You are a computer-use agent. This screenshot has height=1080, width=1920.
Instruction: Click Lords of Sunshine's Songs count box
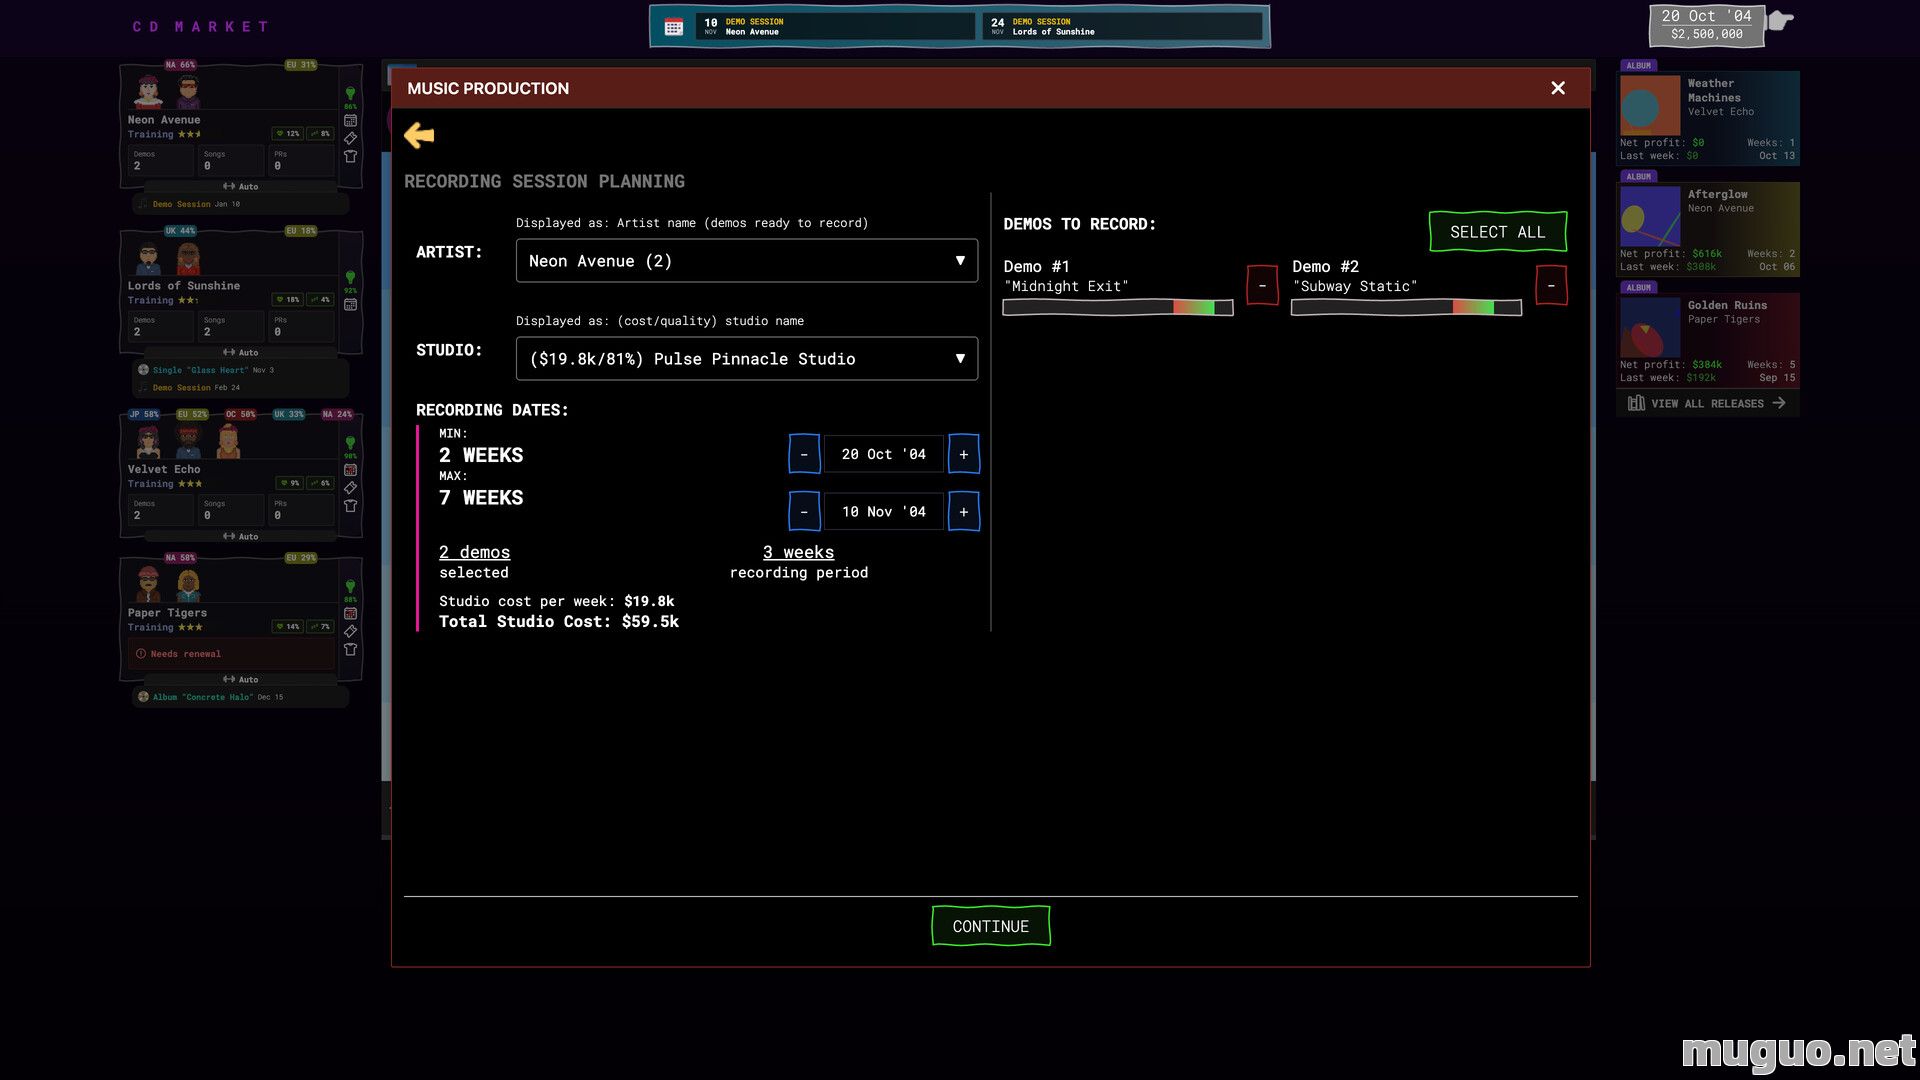(x=231, y=326)
